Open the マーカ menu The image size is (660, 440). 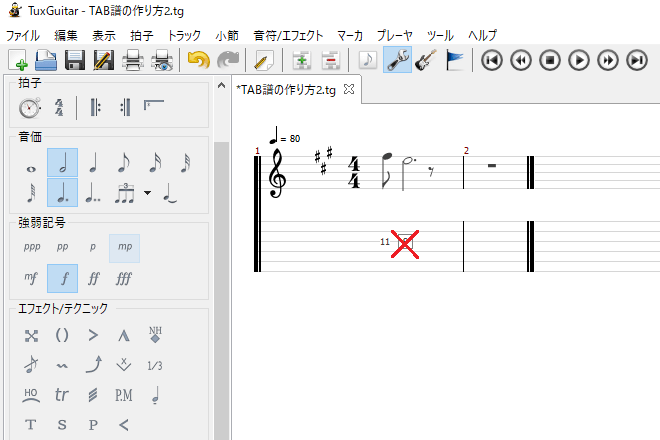tap(350, 35)
